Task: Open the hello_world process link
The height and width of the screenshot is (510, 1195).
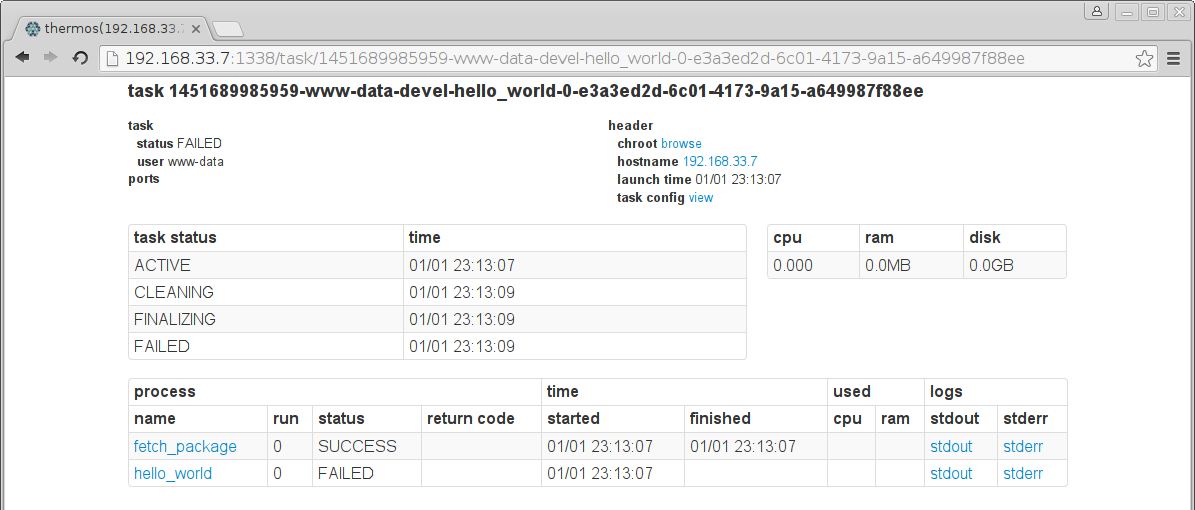Action: pyautogui.click(x=173, y=473)
